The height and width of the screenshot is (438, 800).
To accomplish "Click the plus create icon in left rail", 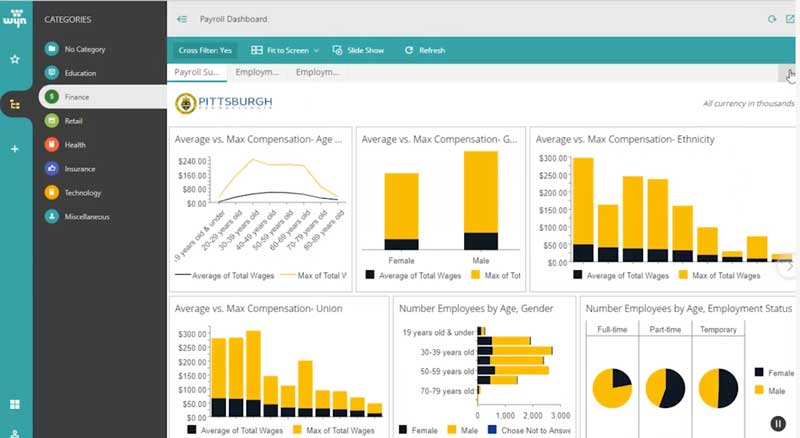I will 14,149.
